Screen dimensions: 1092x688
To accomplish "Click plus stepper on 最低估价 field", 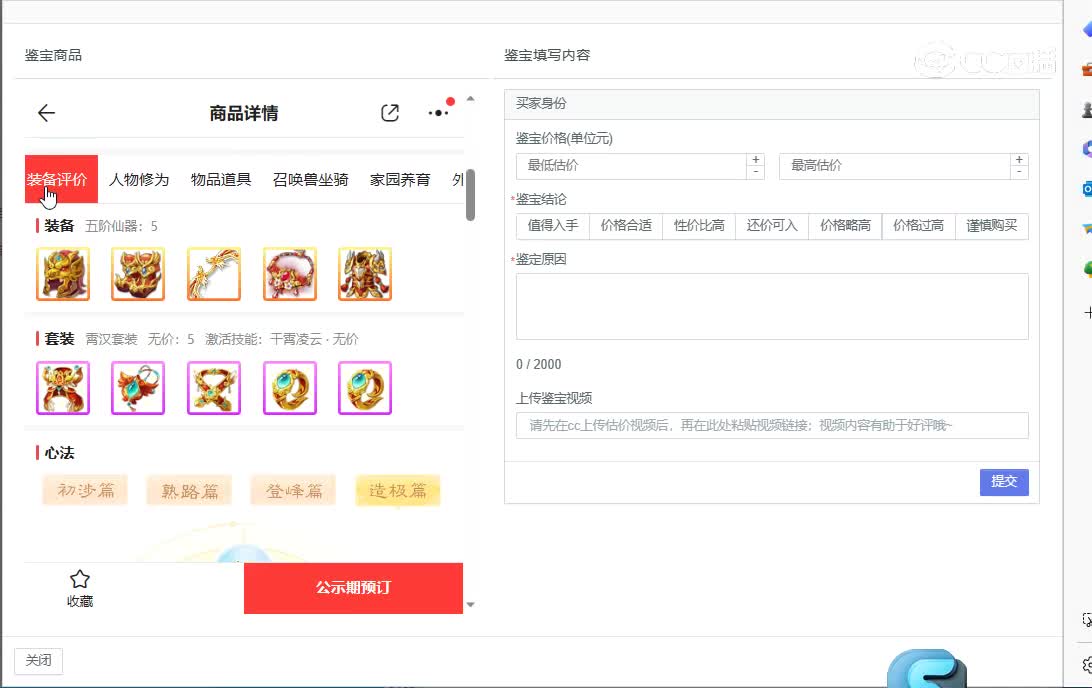I will pyautogui.click(x=756, y=159).
